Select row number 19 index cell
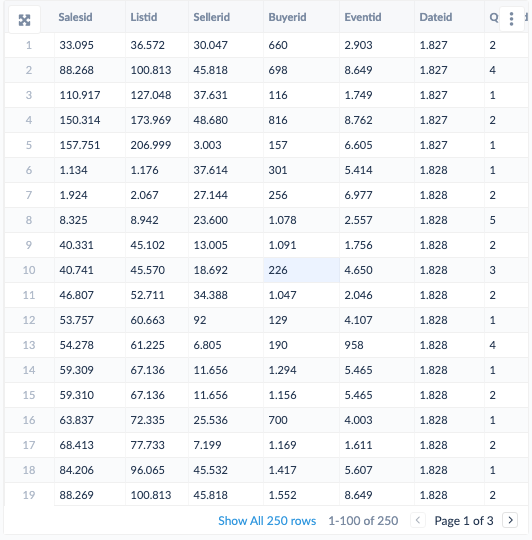The image size is (532, 540). tap(29, 495)
